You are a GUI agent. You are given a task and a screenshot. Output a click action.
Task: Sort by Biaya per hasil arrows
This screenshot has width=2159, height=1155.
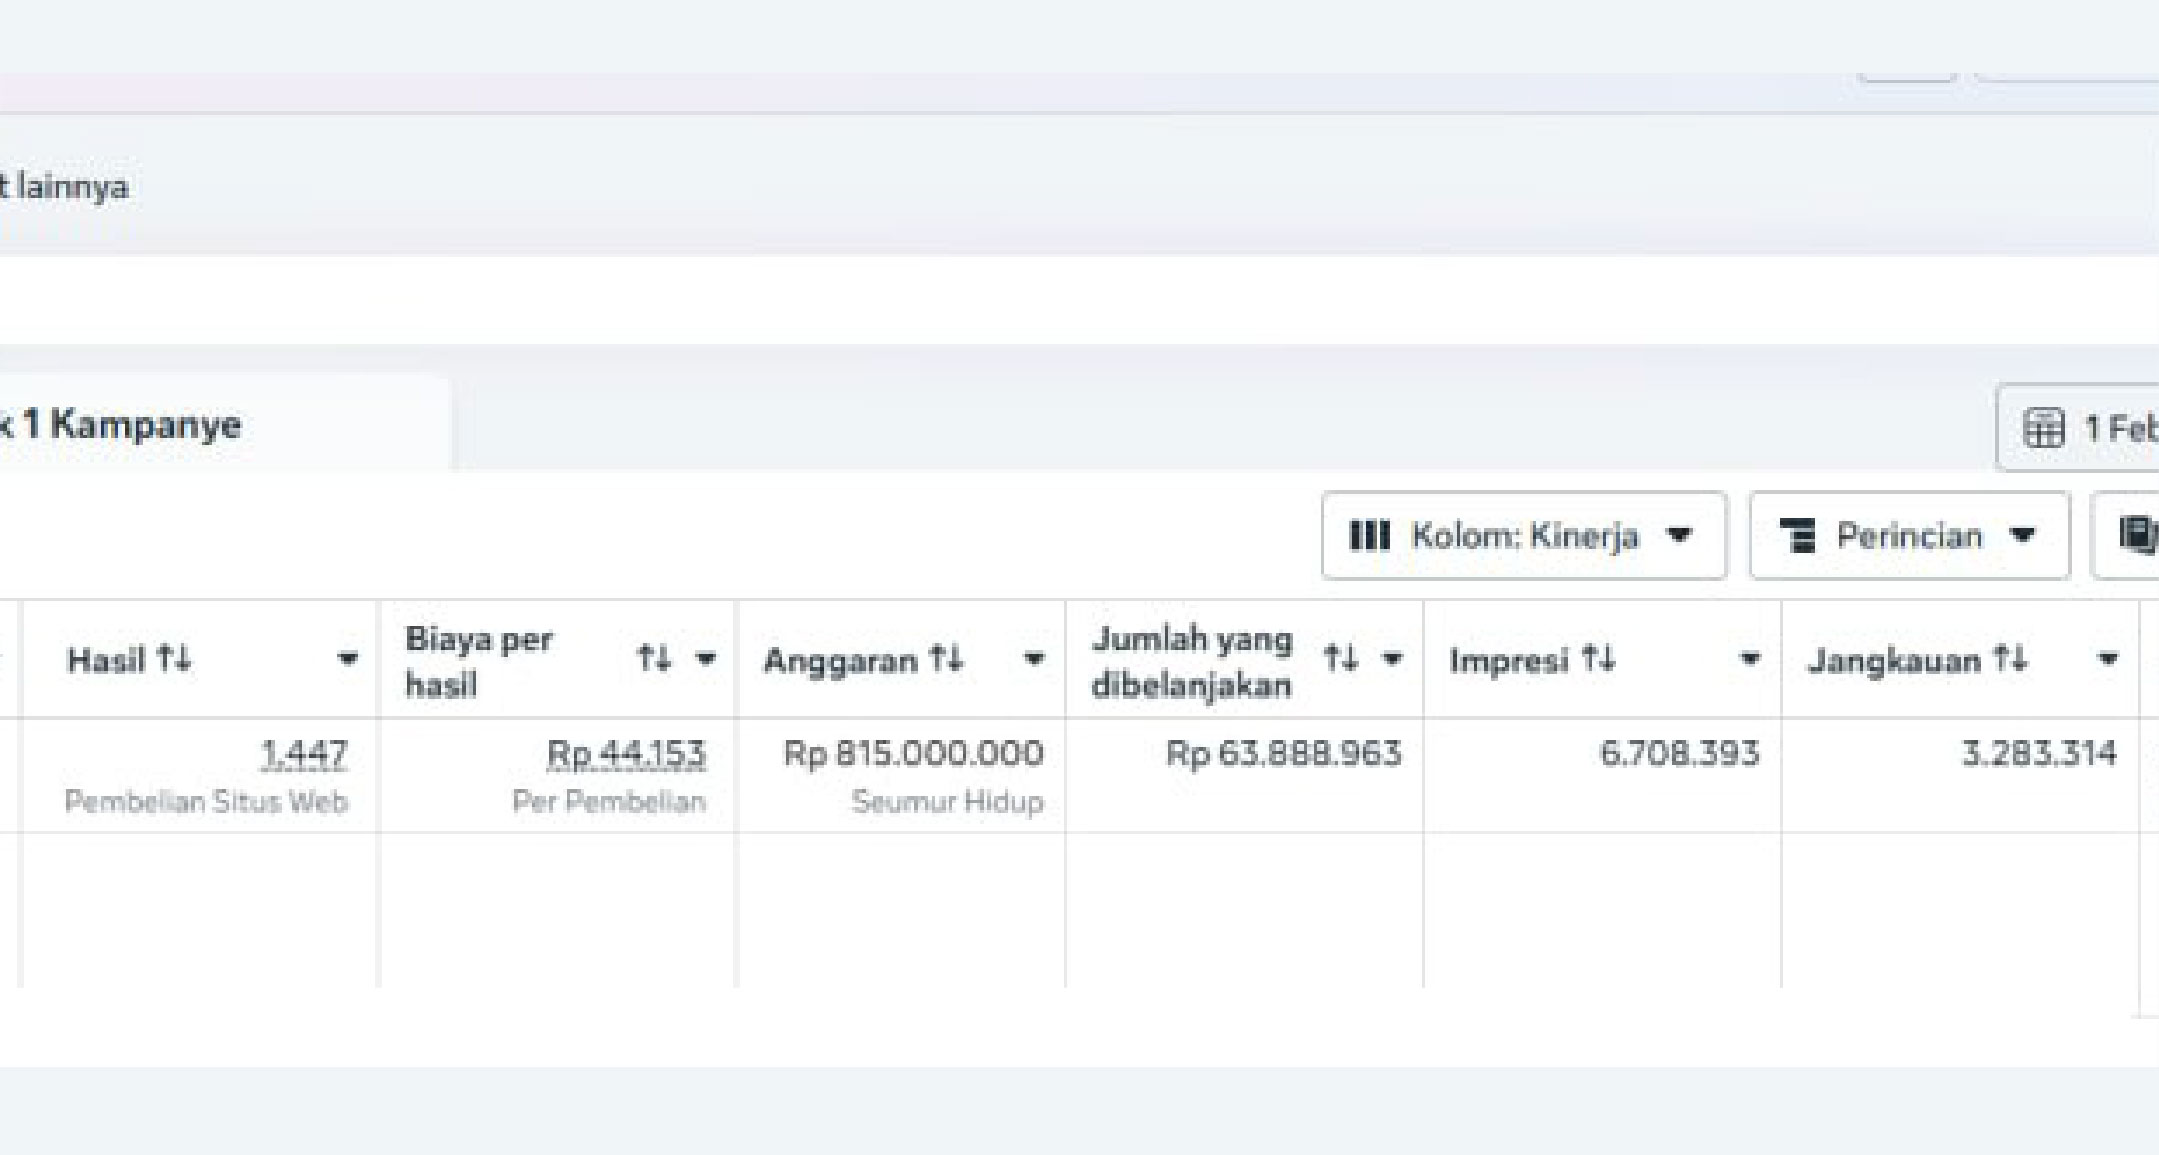coord(654,659)
